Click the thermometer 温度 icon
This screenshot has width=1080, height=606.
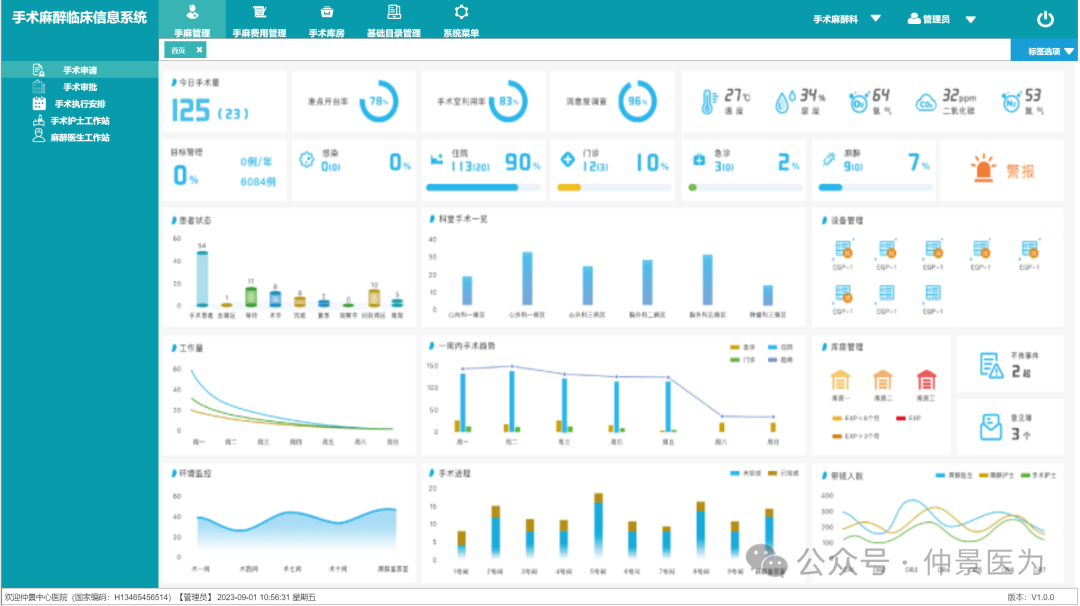pos(709,100)
